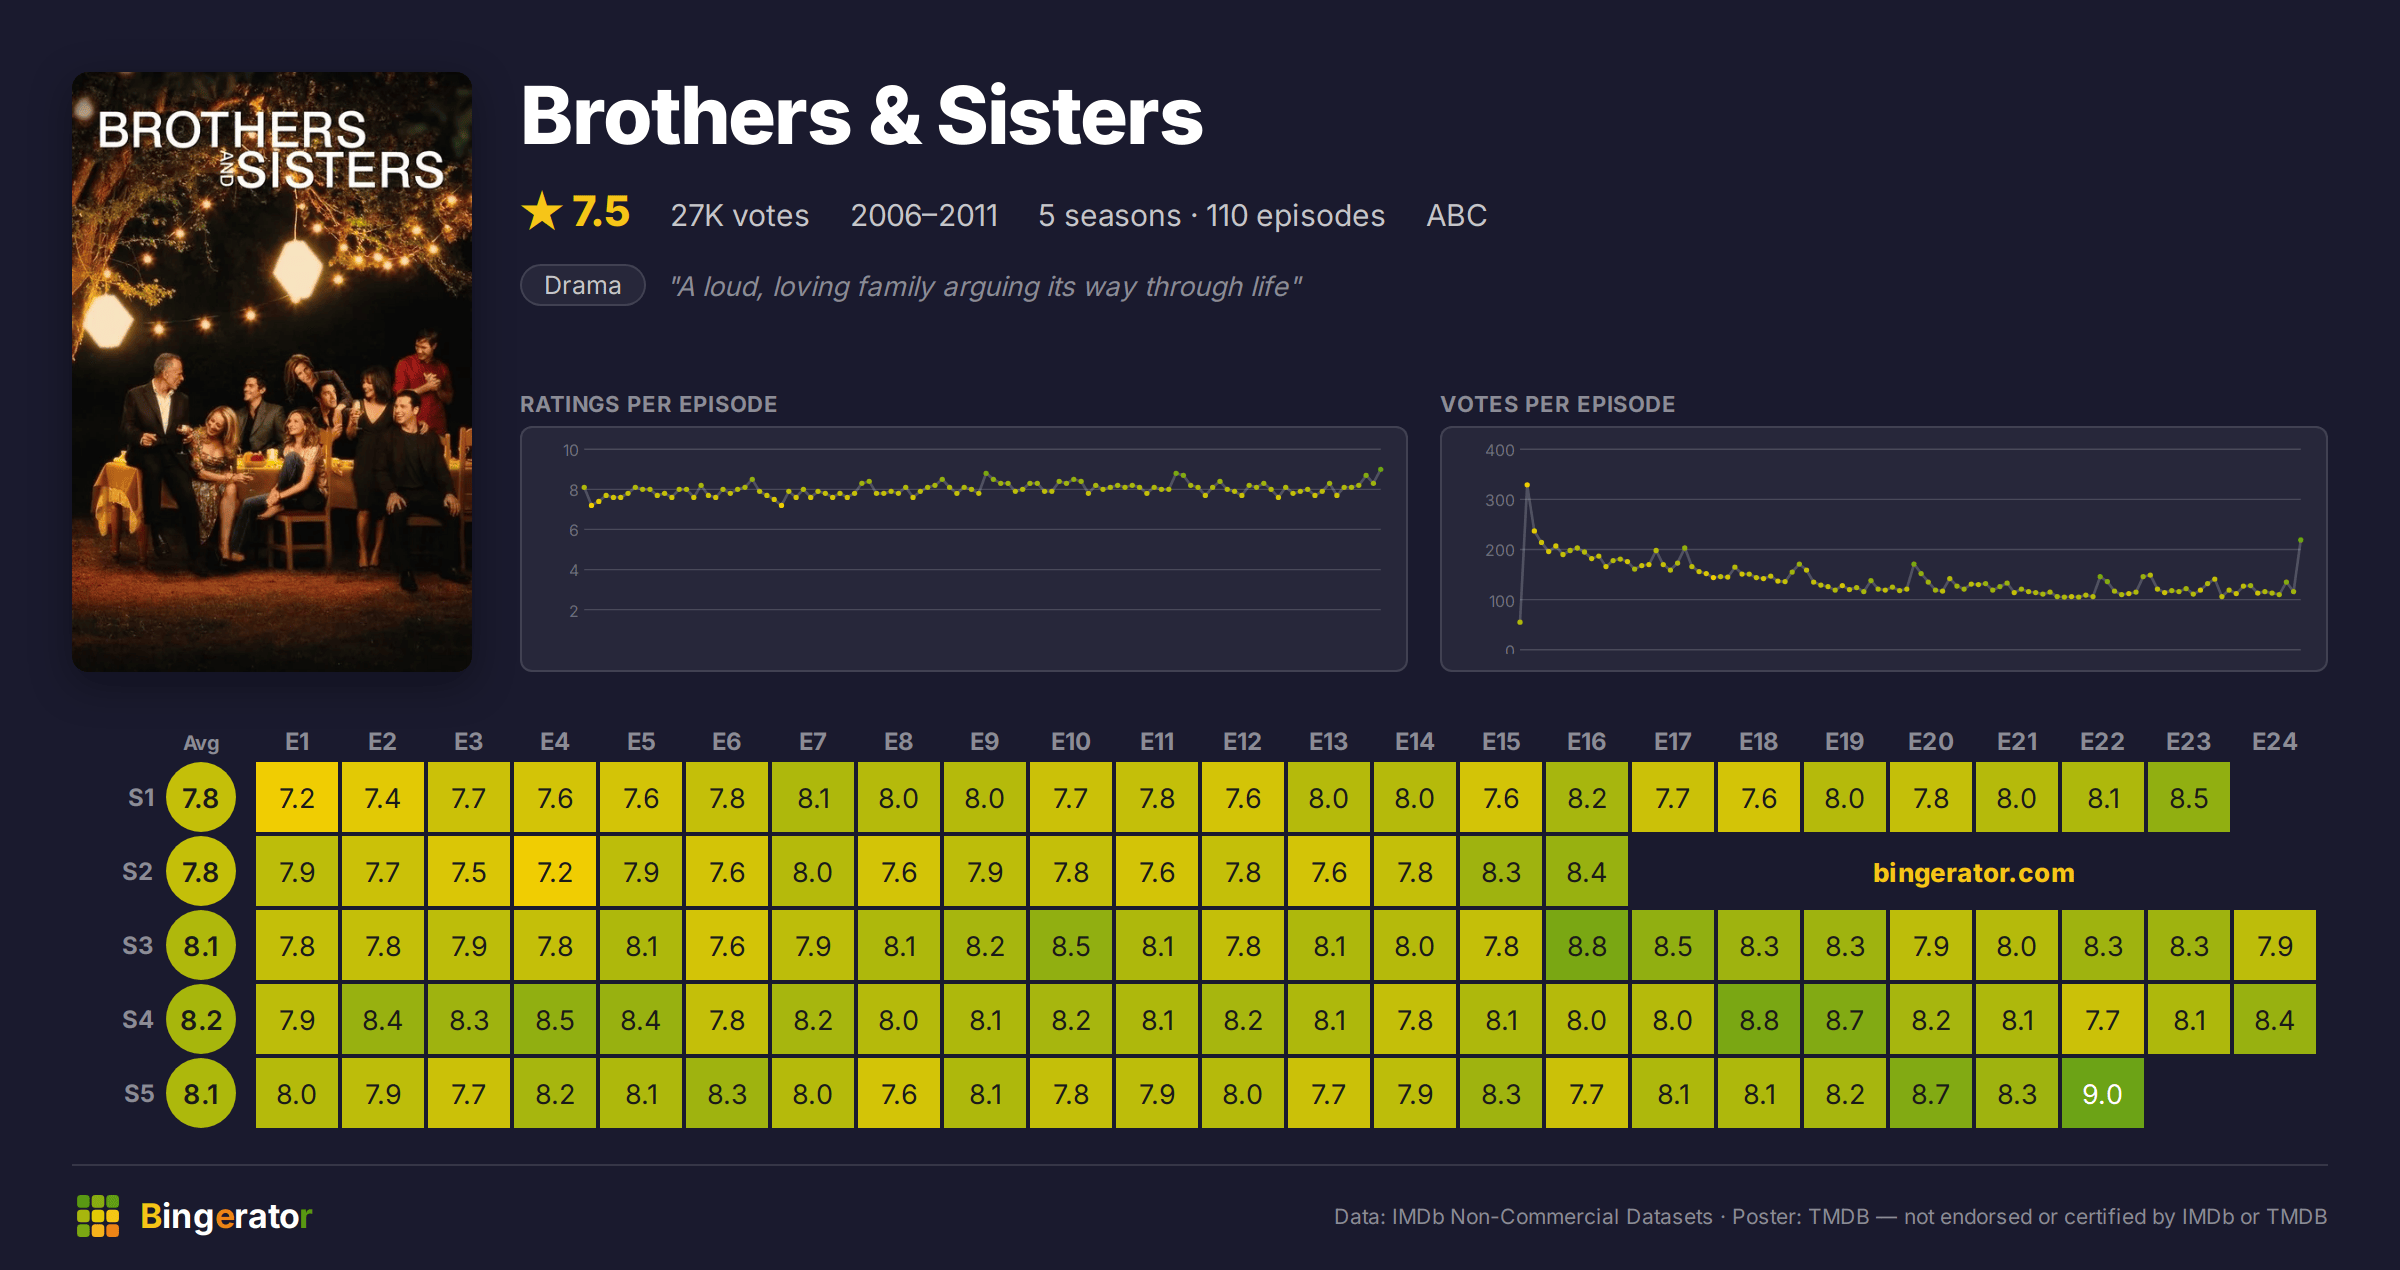Click the yellow star rating icon
The image size is (2400, 1270).
[542, 211]
